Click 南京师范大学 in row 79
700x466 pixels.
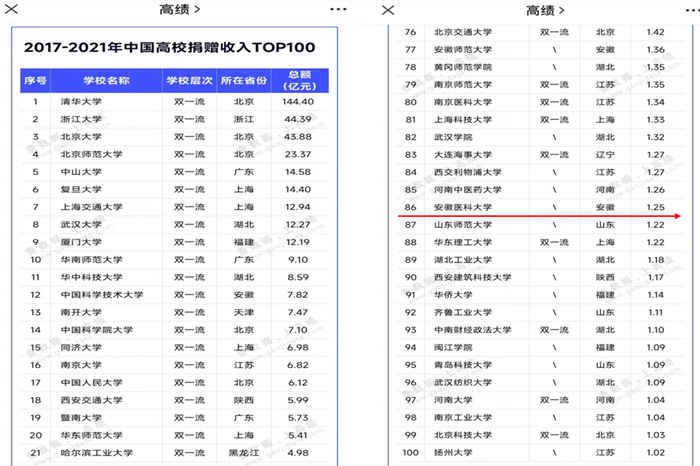point(463,84)
